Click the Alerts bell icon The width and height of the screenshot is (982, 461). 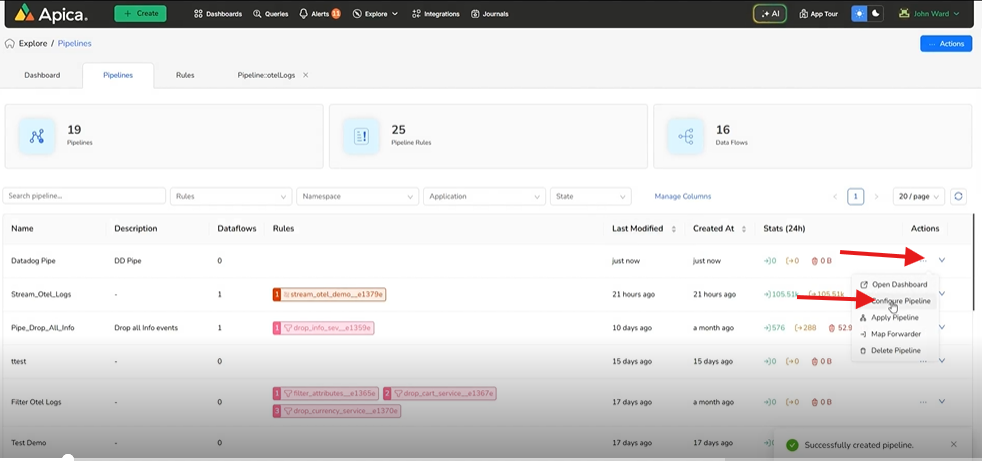304,14
